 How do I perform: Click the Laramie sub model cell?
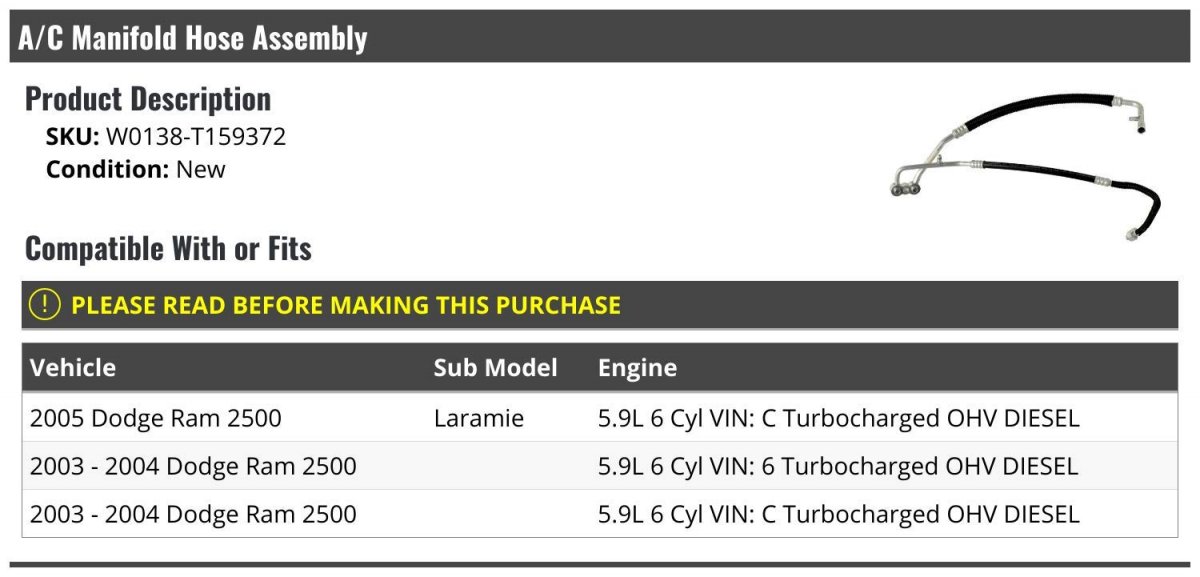pyautogui.click(x=479, y=418)
